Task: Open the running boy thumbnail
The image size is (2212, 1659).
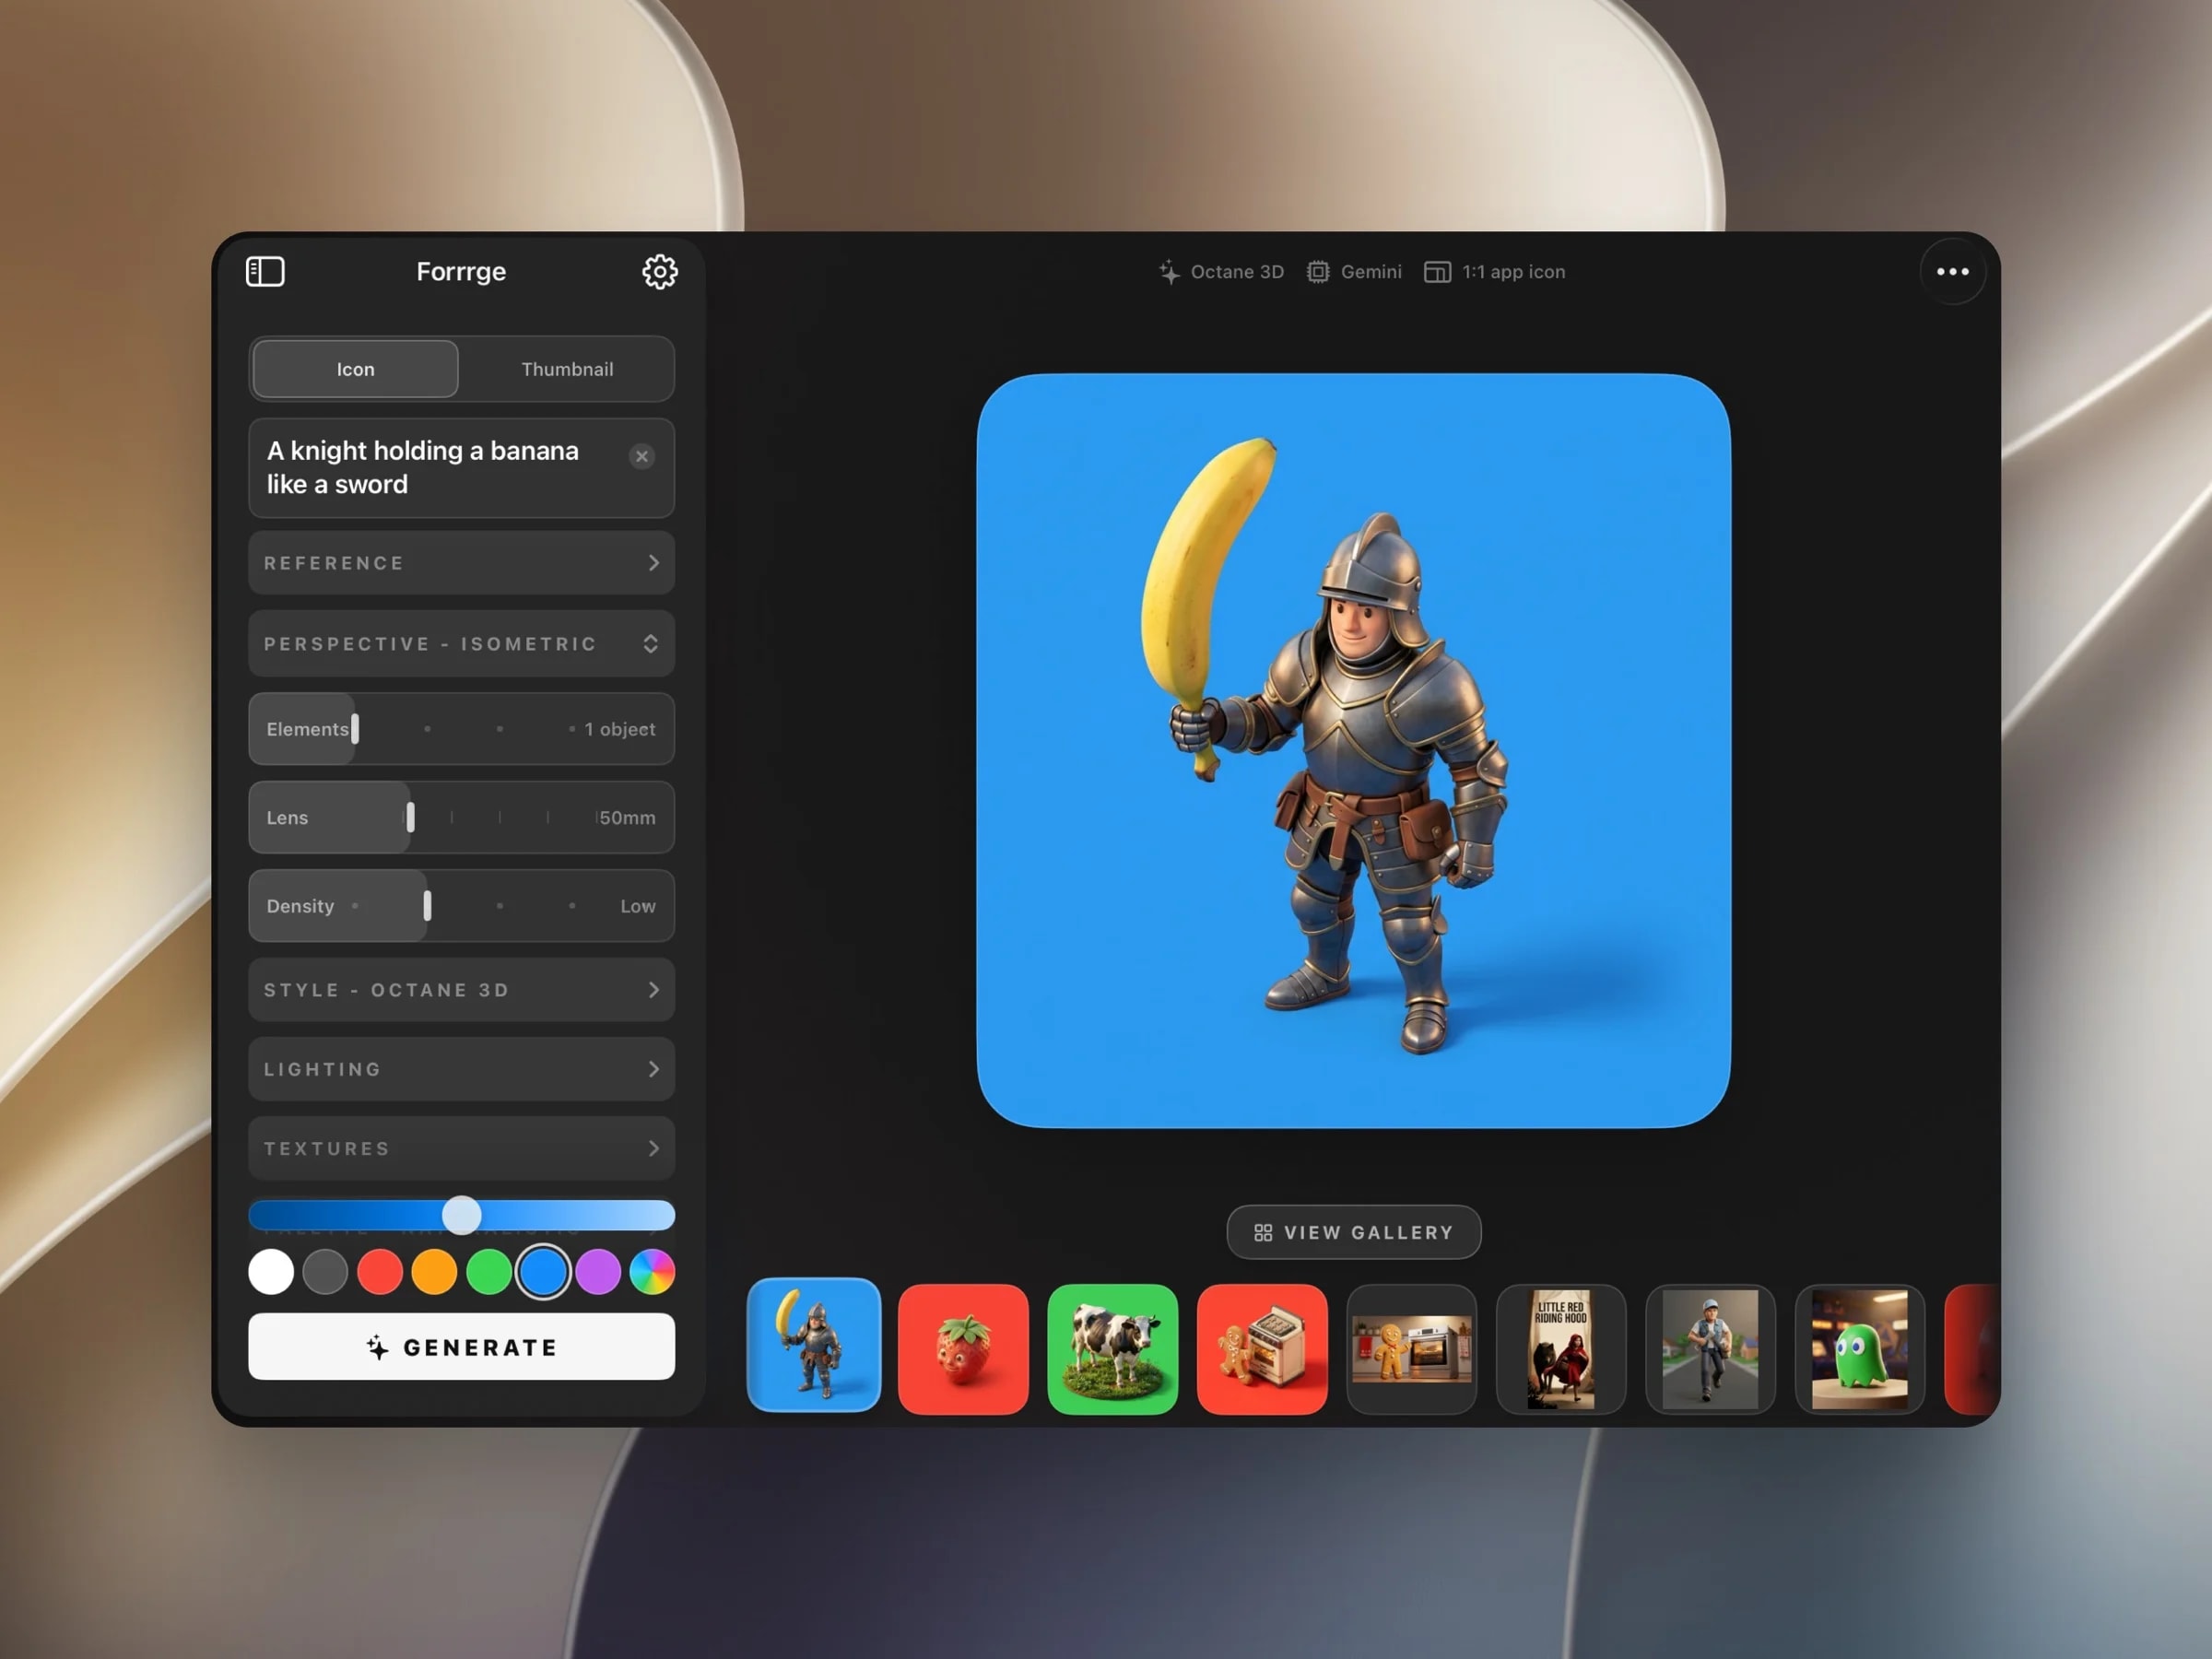Action: (1710, 1349)
